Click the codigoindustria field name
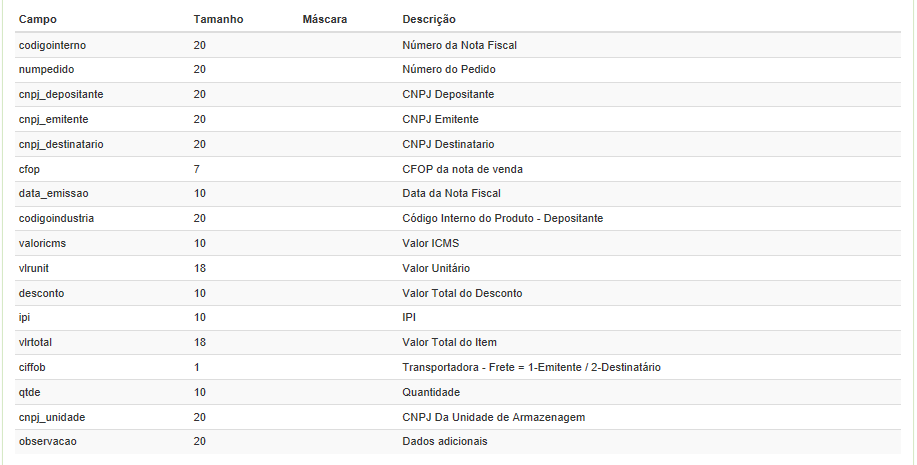 click(56, 218)
